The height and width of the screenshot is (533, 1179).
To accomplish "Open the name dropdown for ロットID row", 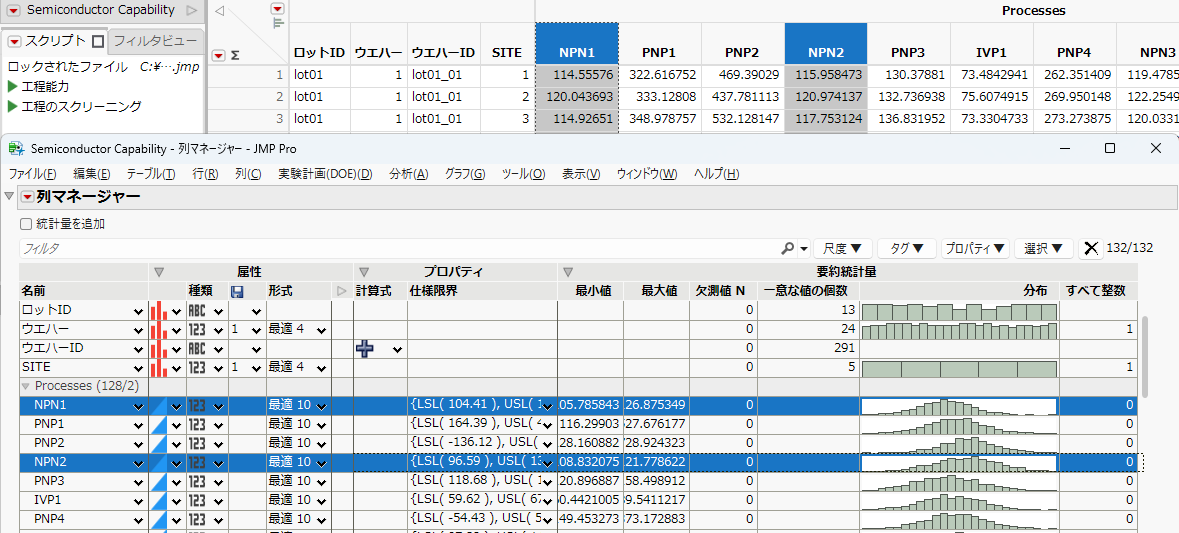I will pos(138,311).
